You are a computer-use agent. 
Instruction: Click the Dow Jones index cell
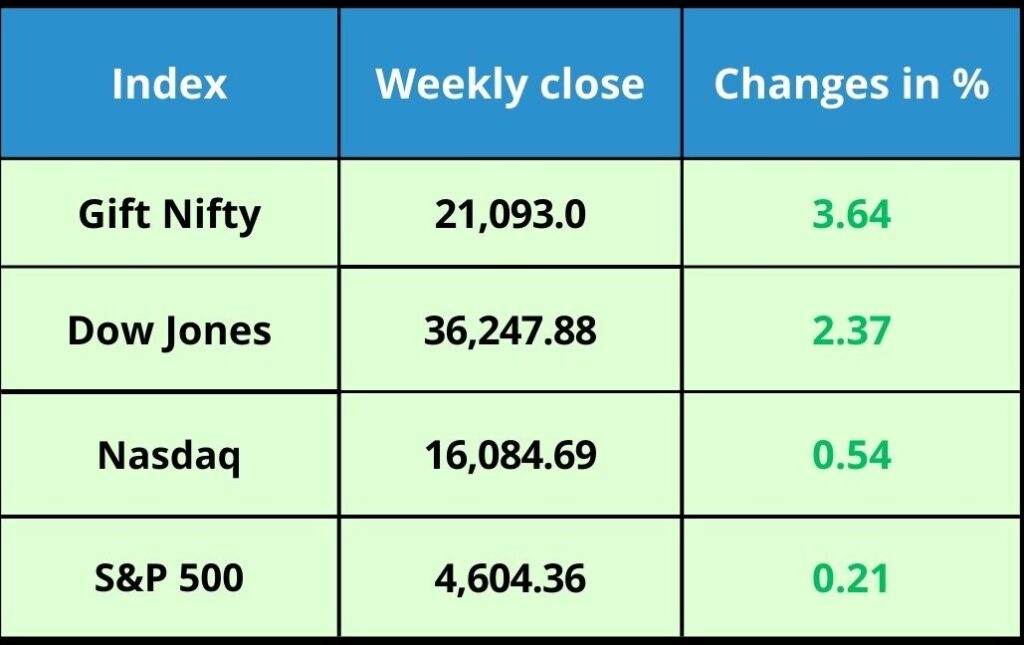pos(169,331)
